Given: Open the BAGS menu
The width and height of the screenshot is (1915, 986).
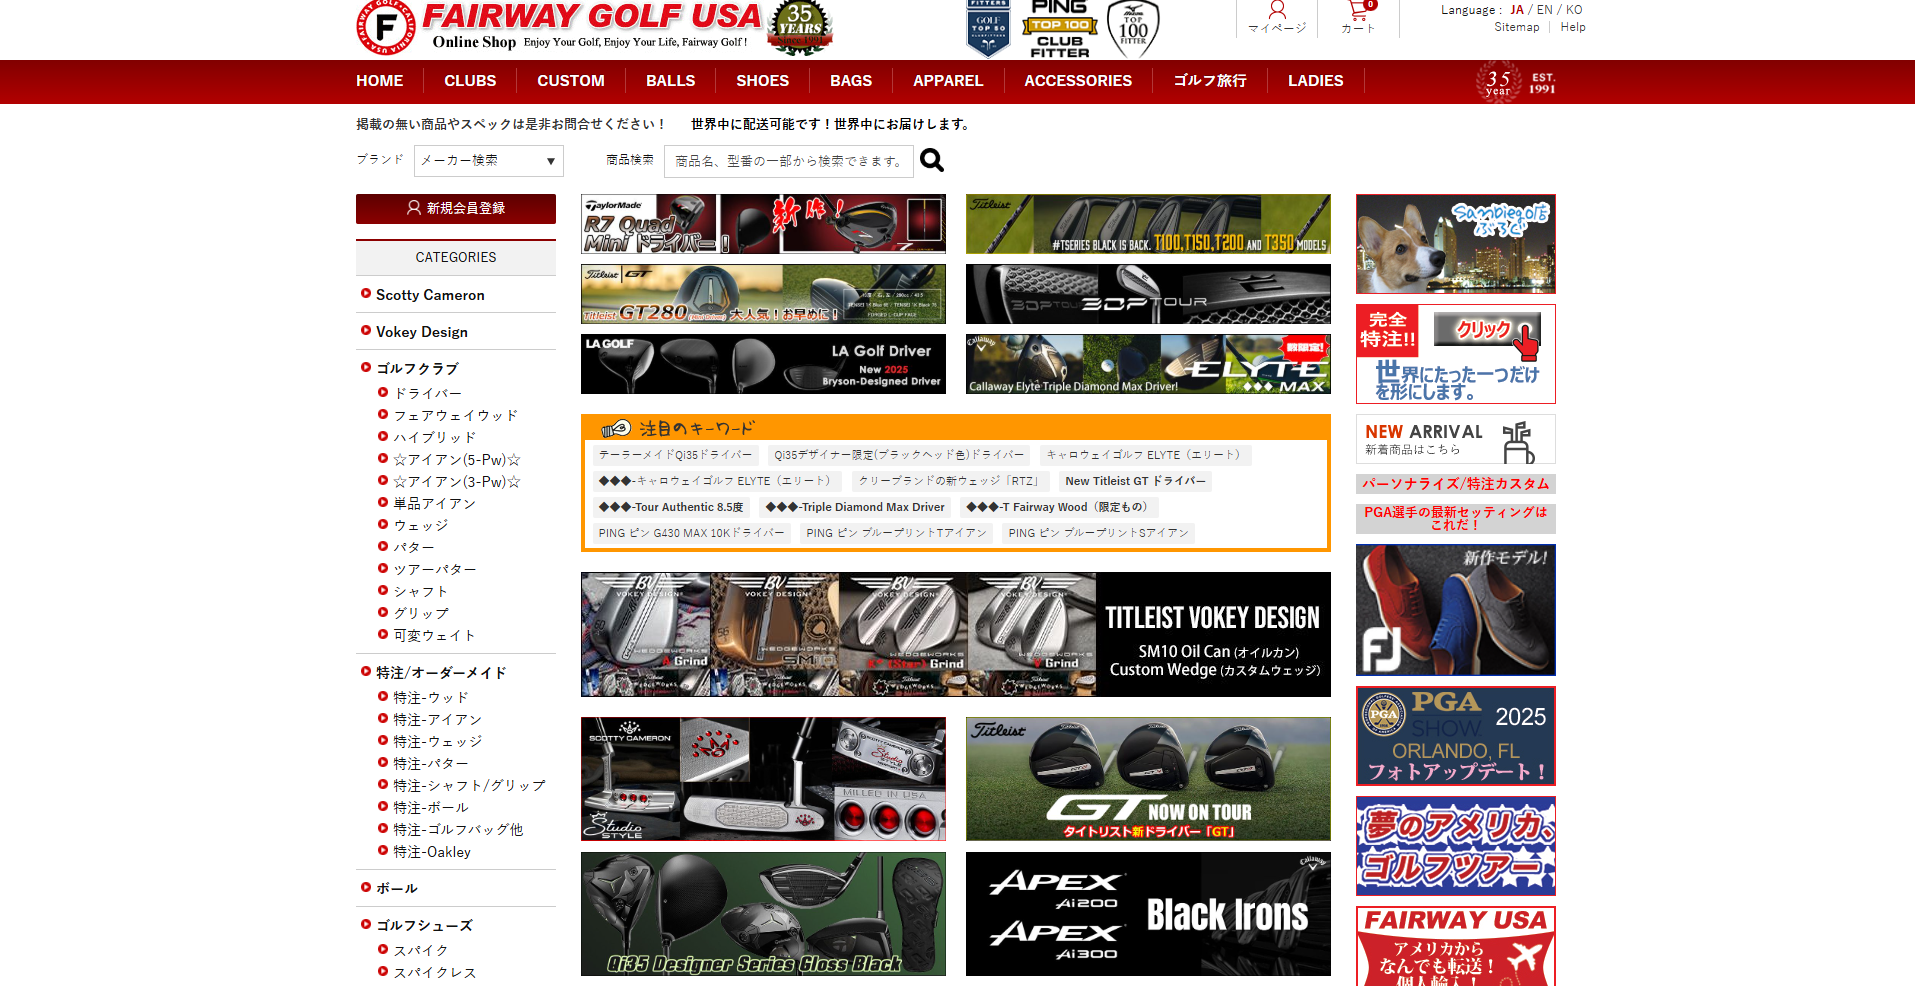Looking at the screenshot, I should [851, 81].
